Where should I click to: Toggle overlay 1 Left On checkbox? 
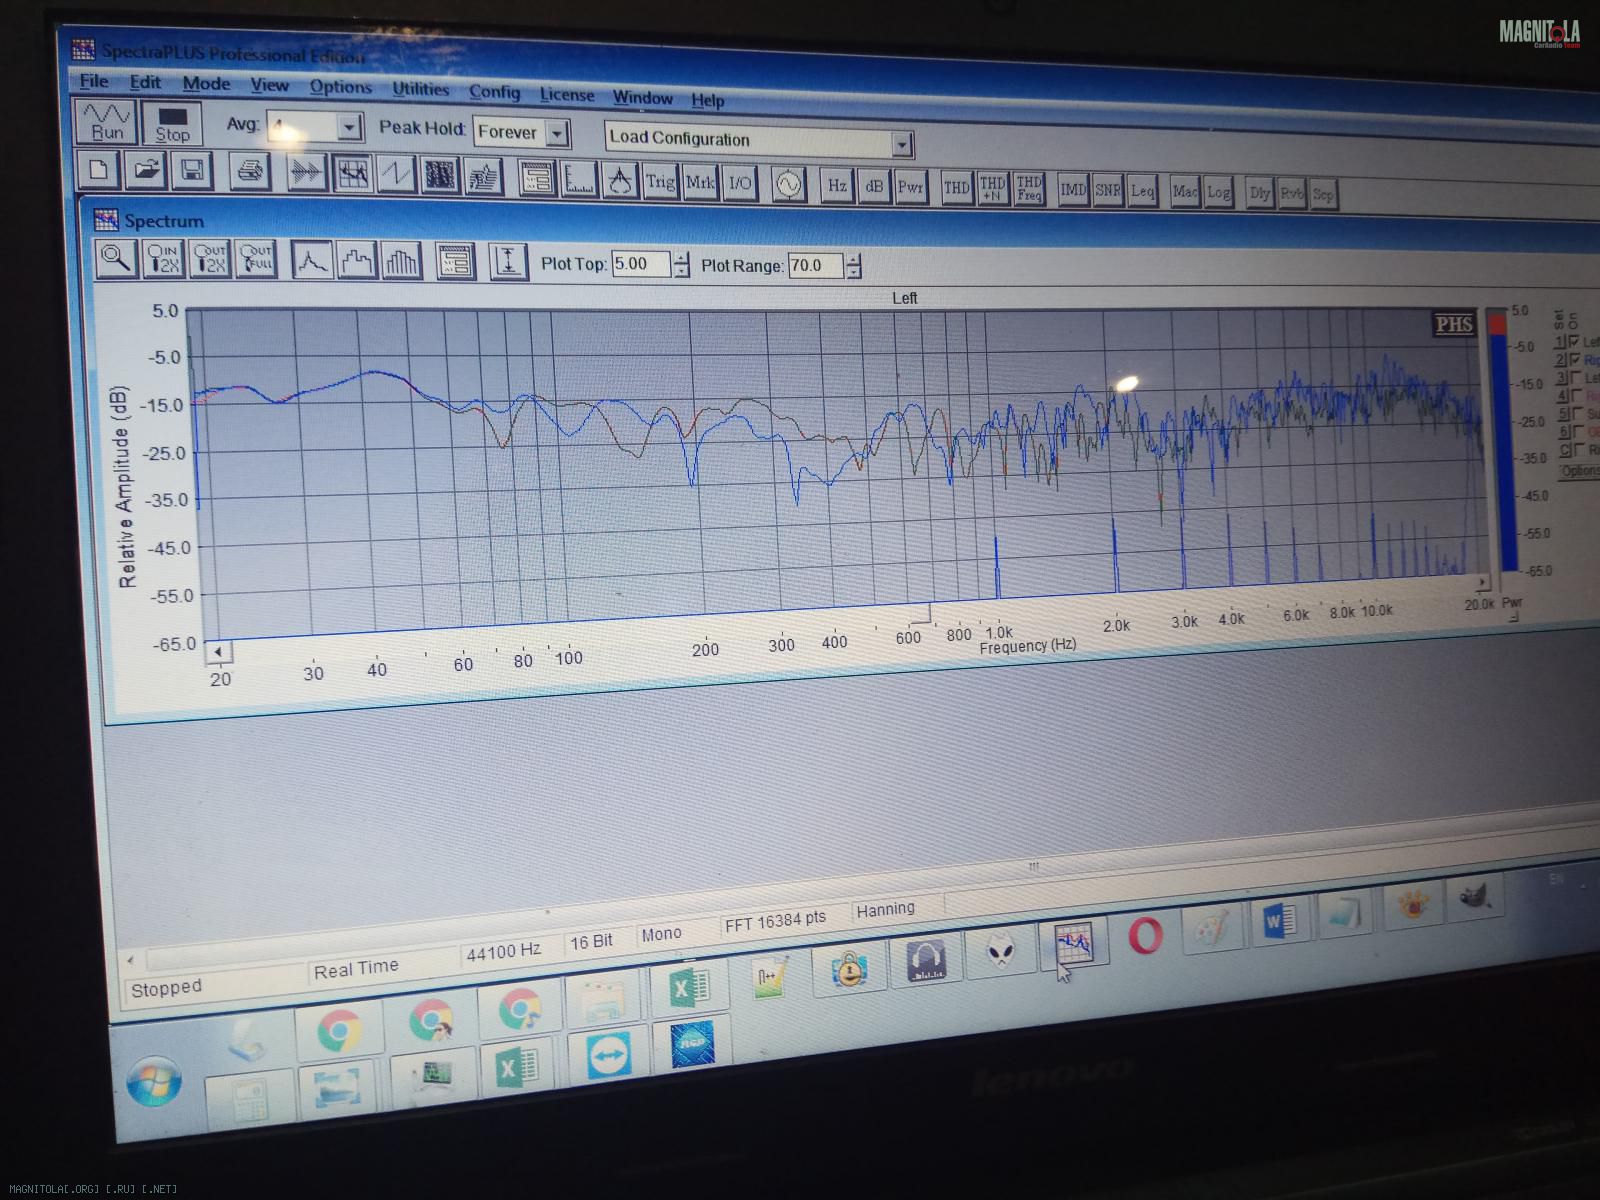click(1574, 342)
